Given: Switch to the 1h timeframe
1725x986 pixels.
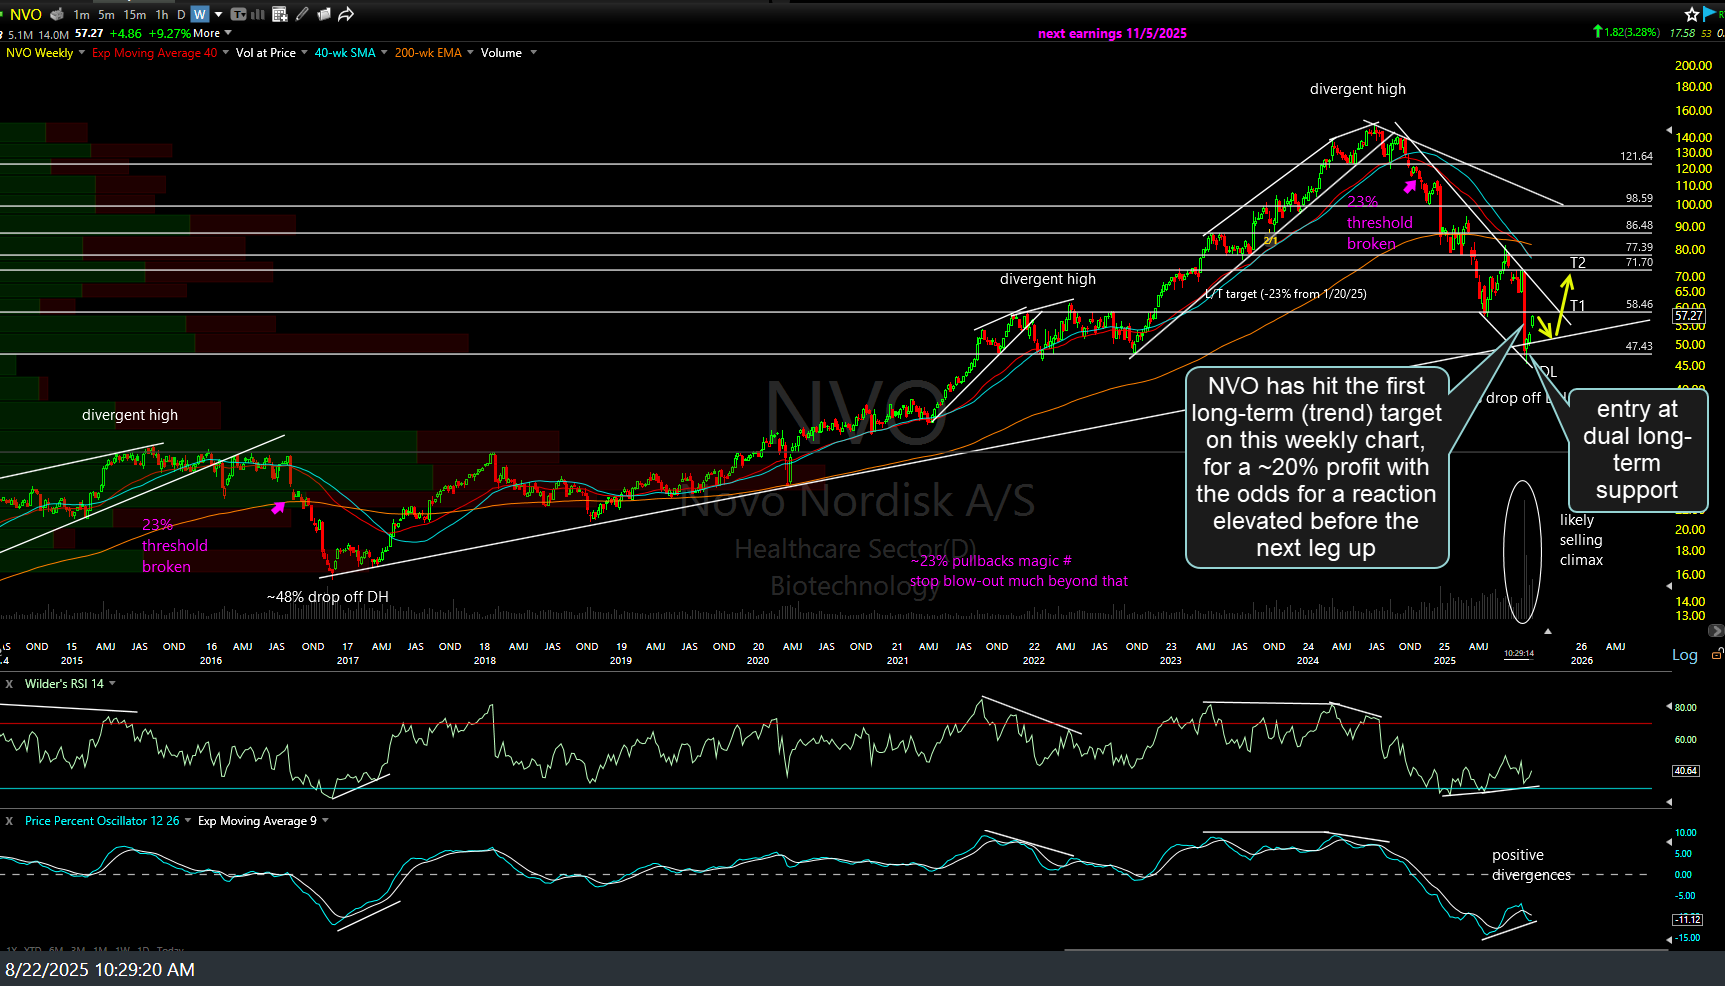Looking at the screenshot, I should 162,15.
